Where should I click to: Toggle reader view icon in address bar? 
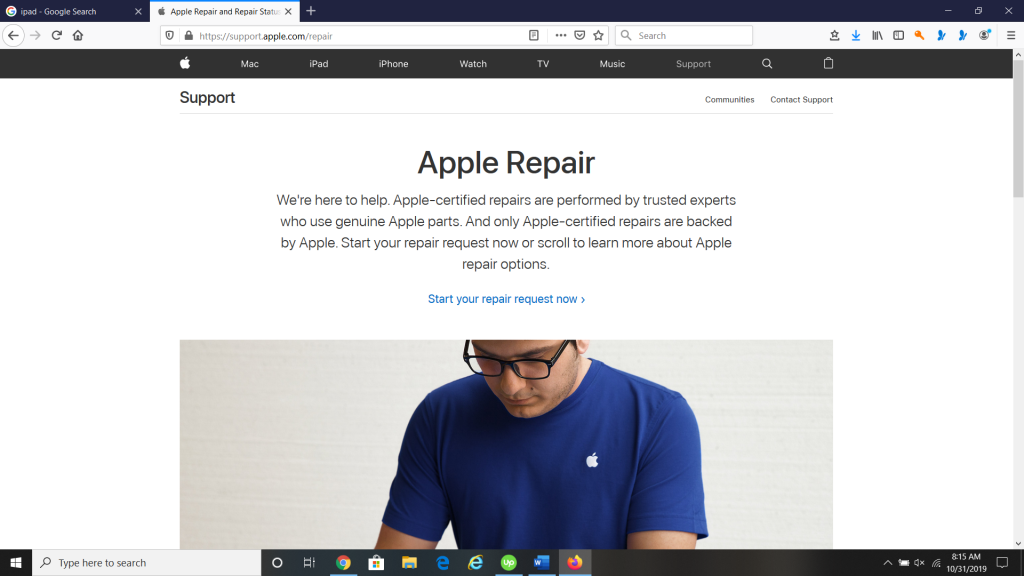tap(534, 36)
